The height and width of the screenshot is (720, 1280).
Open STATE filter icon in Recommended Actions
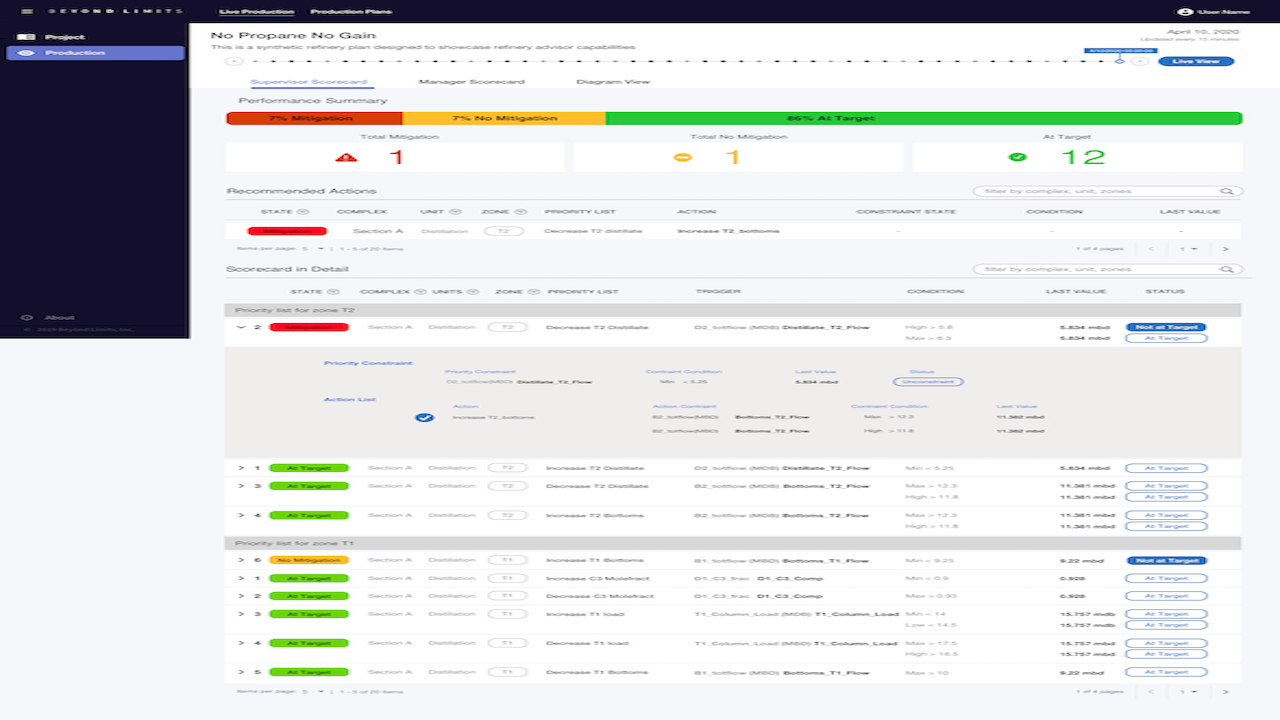303,212
